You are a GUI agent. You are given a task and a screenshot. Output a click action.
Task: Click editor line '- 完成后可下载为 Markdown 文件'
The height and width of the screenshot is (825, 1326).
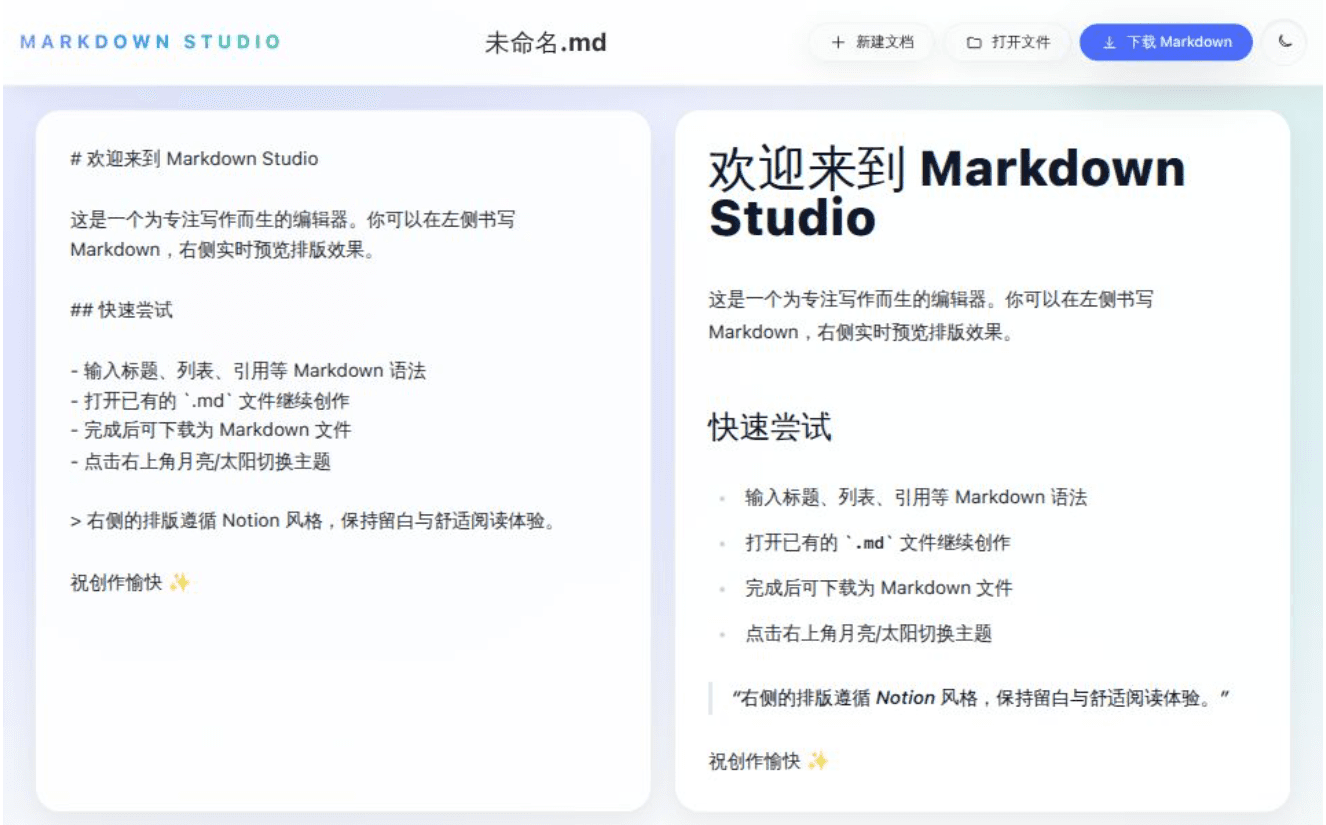pos(211,430)
